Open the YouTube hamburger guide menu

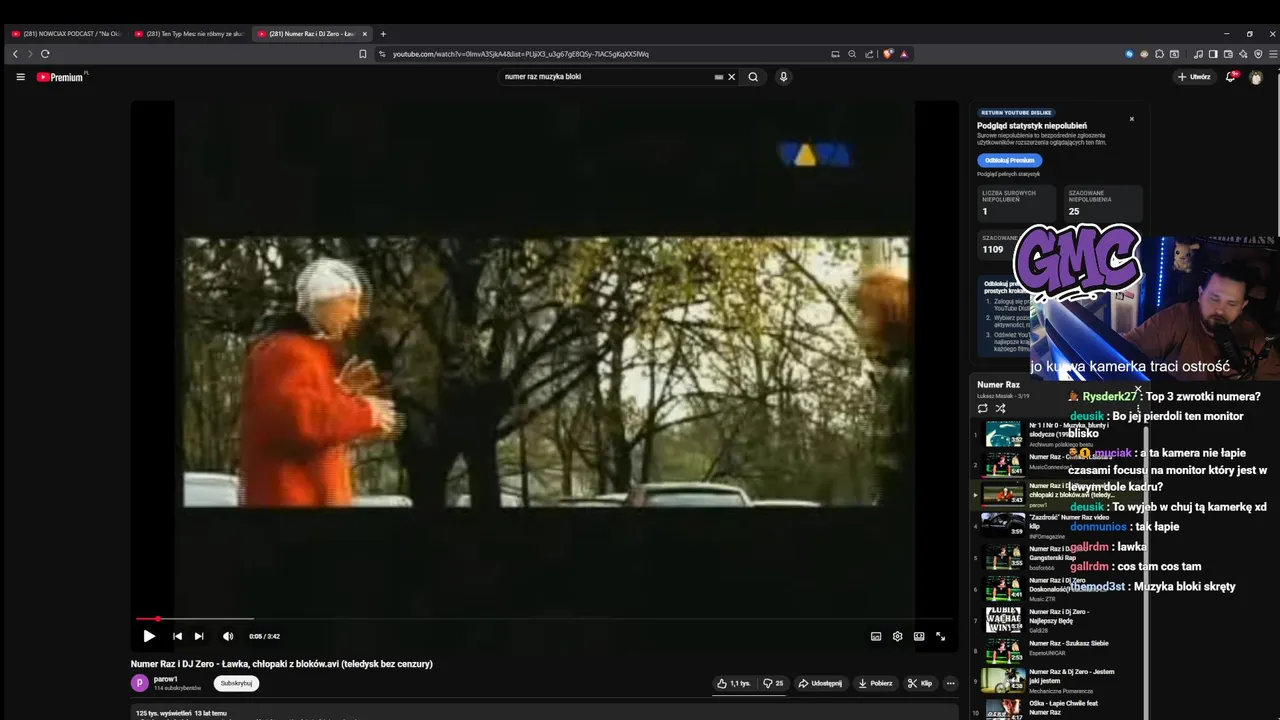(x=20, y=77)
